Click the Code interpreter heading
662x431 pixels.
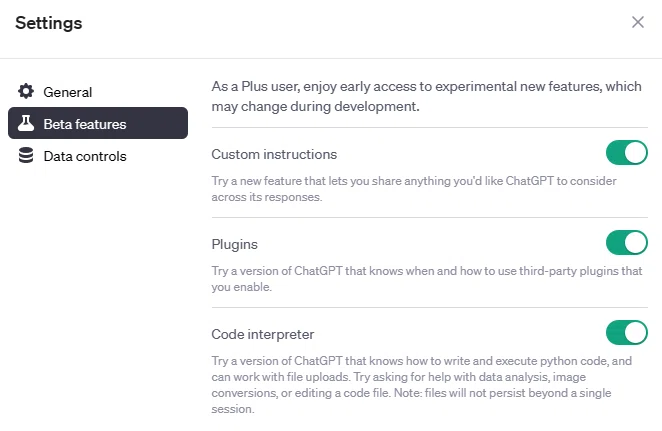(x=263, y=334)
